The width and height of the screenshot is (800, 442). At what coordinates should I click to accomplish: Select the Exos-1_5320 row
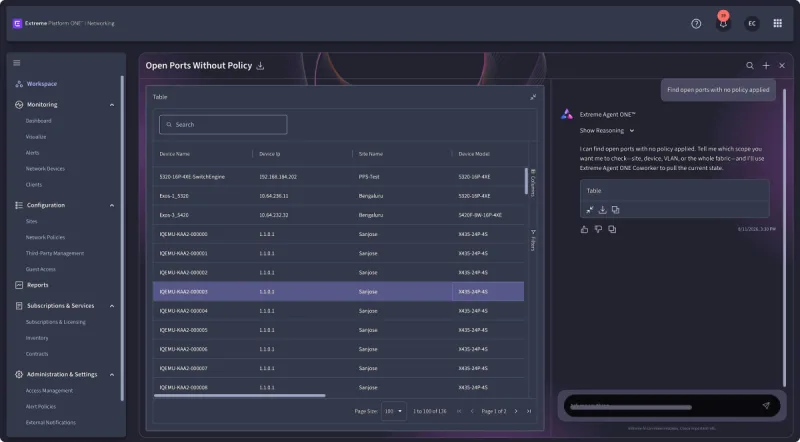pos(338,196)
